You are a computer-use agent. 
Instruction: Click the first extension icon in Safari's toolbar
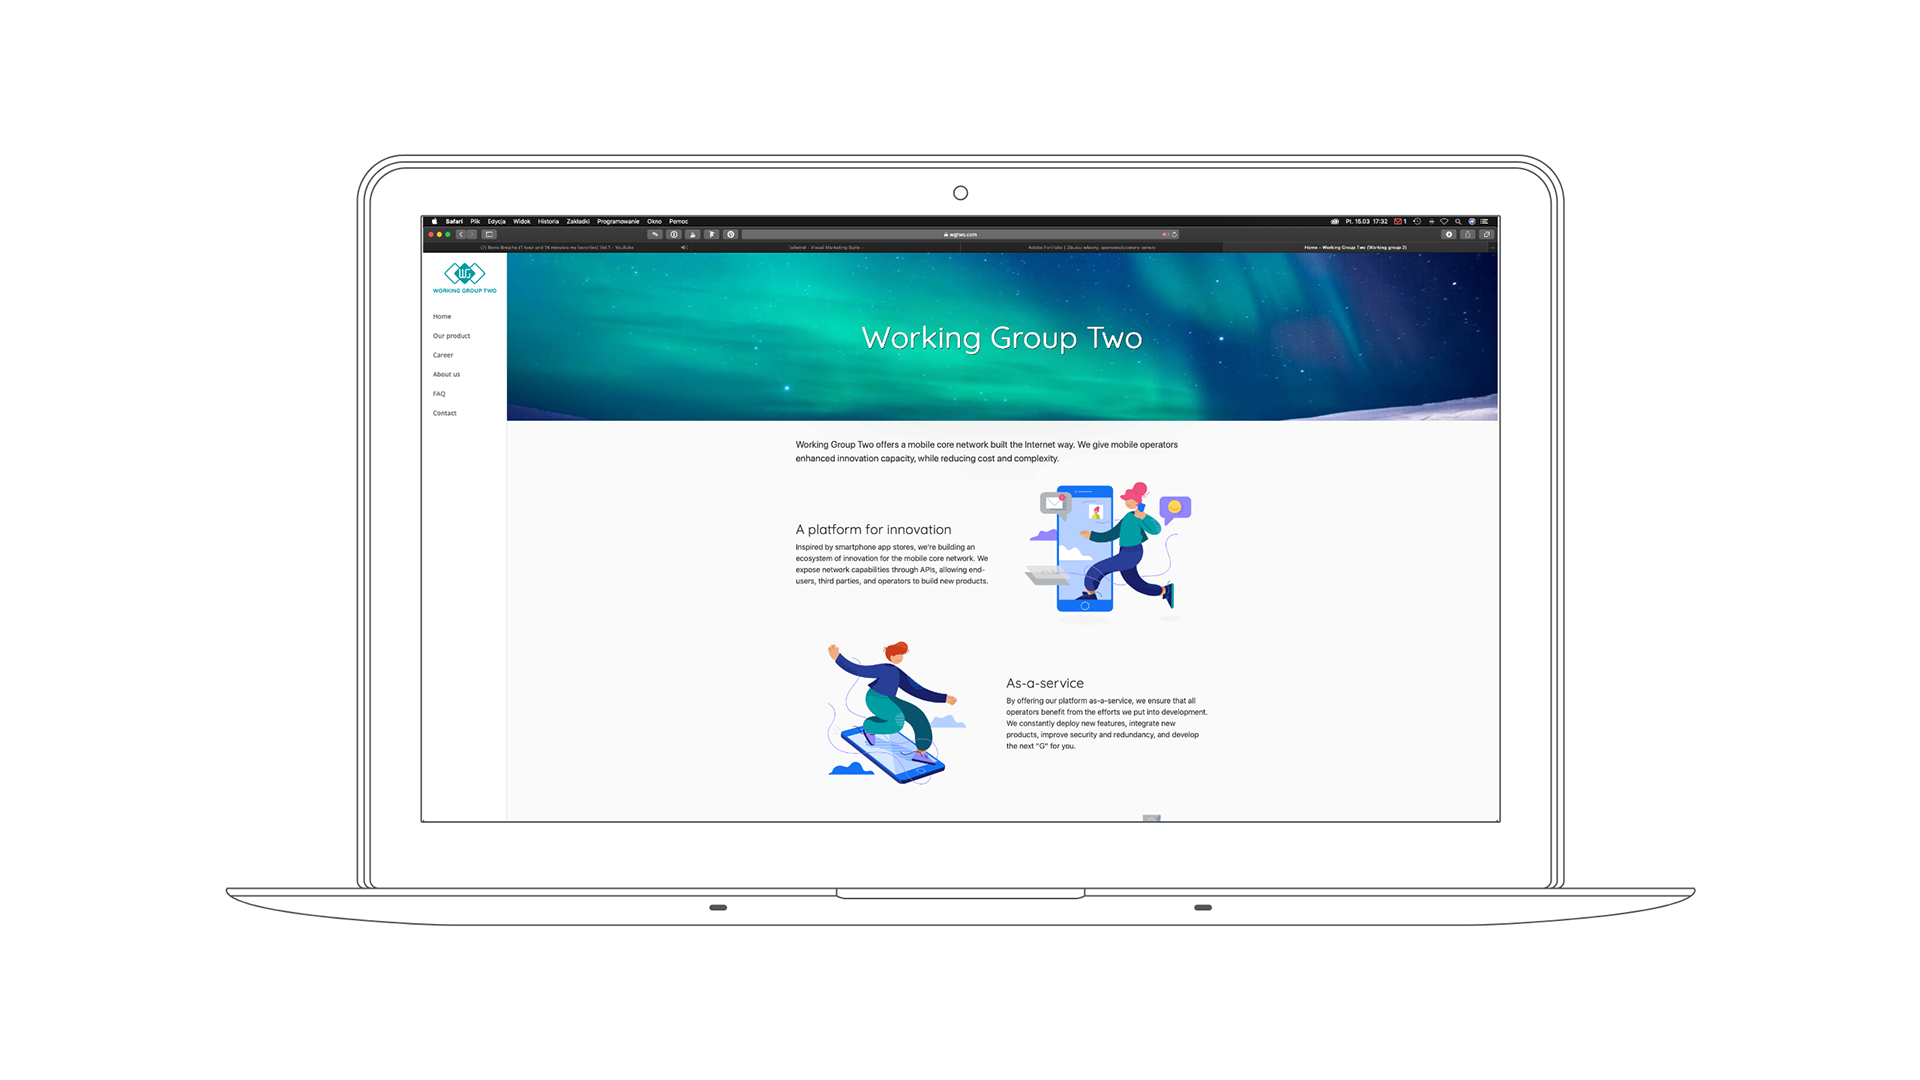[655, 234]
